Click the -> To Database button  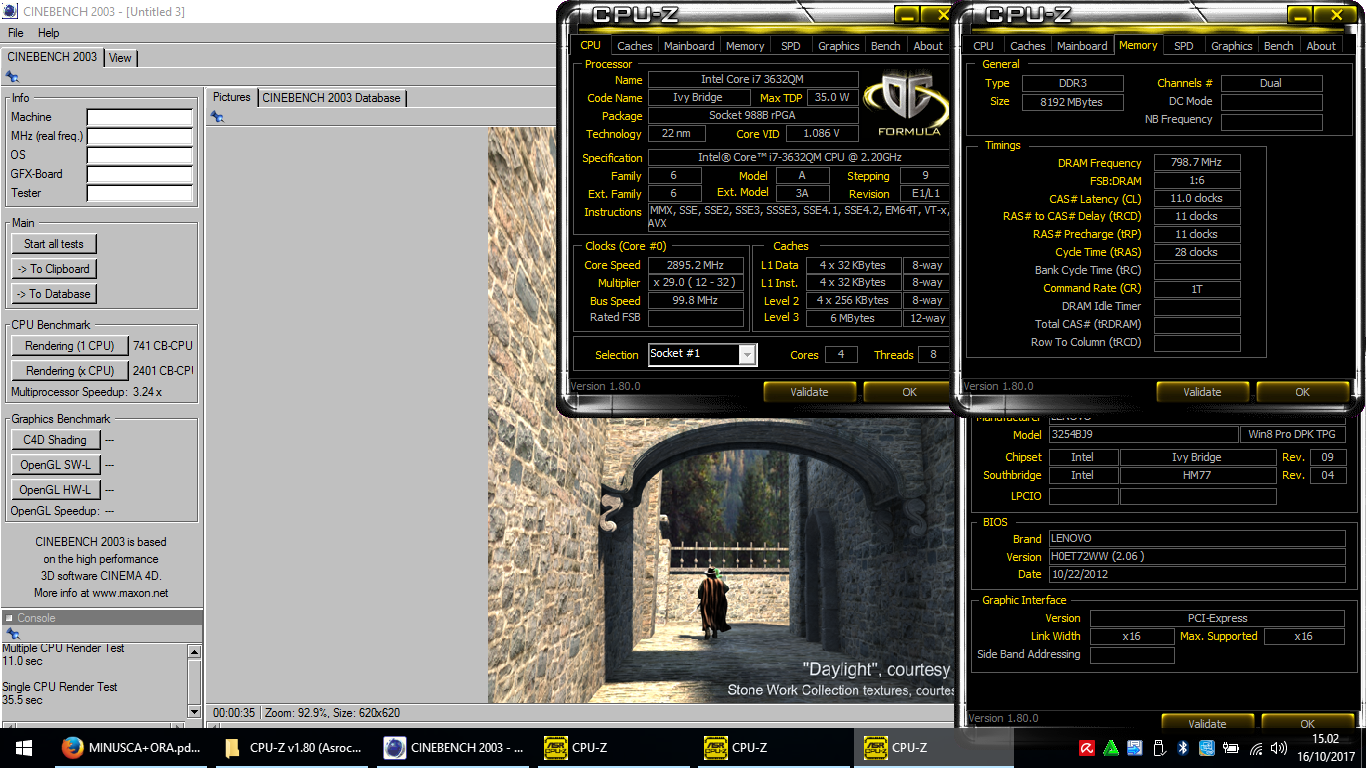pos(54,294)
